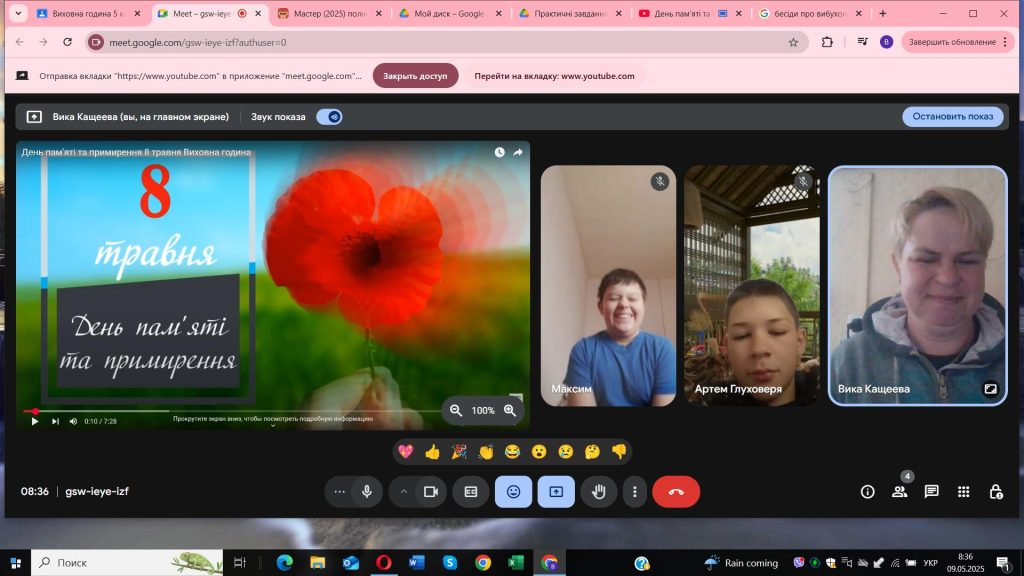Toggle the Звук показа switch
The image size is (1024, 576).
[x=329, y=117]
